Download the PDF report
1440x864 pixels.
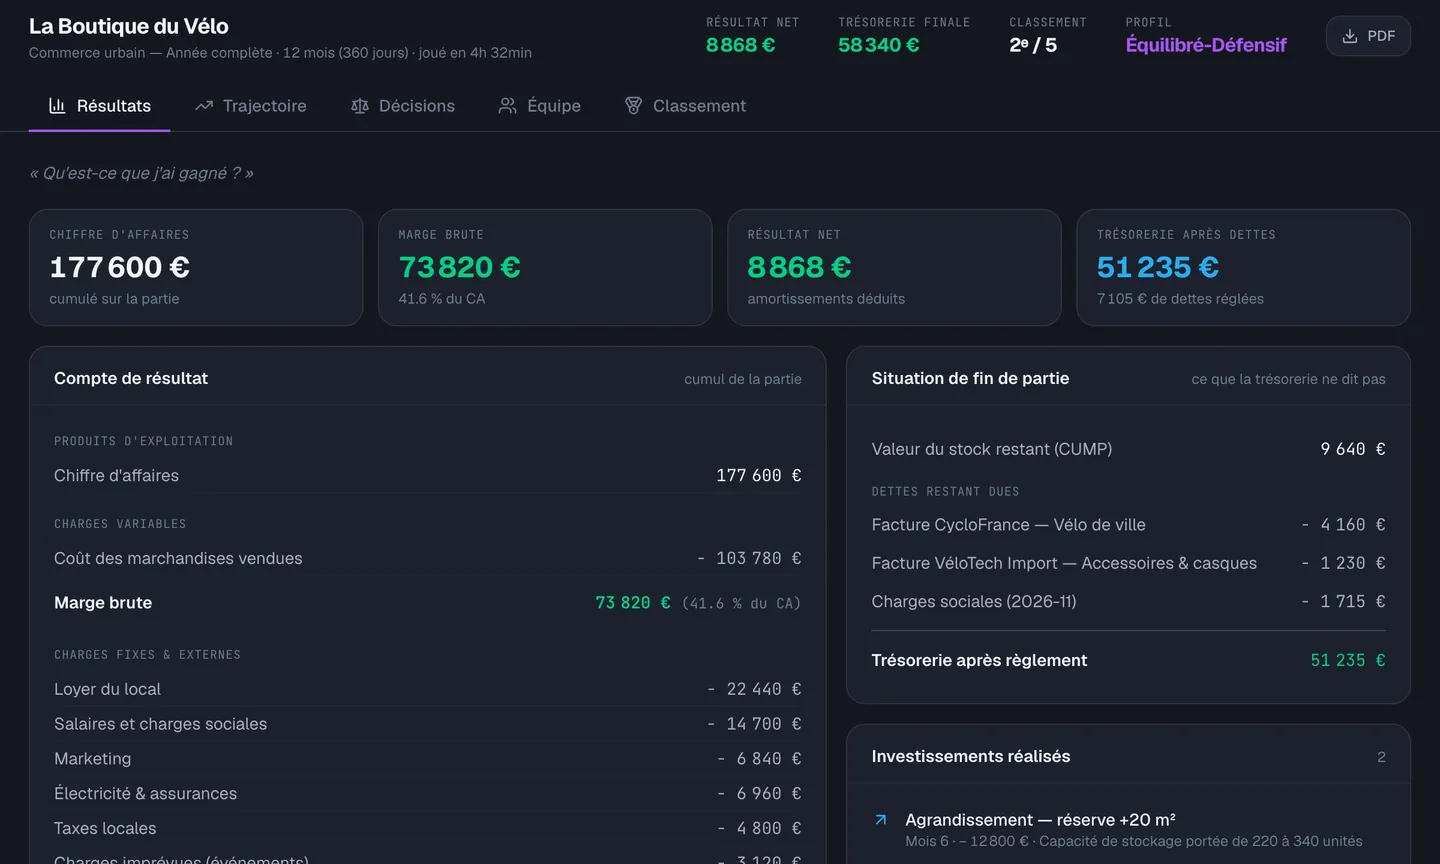[1368, 36]
